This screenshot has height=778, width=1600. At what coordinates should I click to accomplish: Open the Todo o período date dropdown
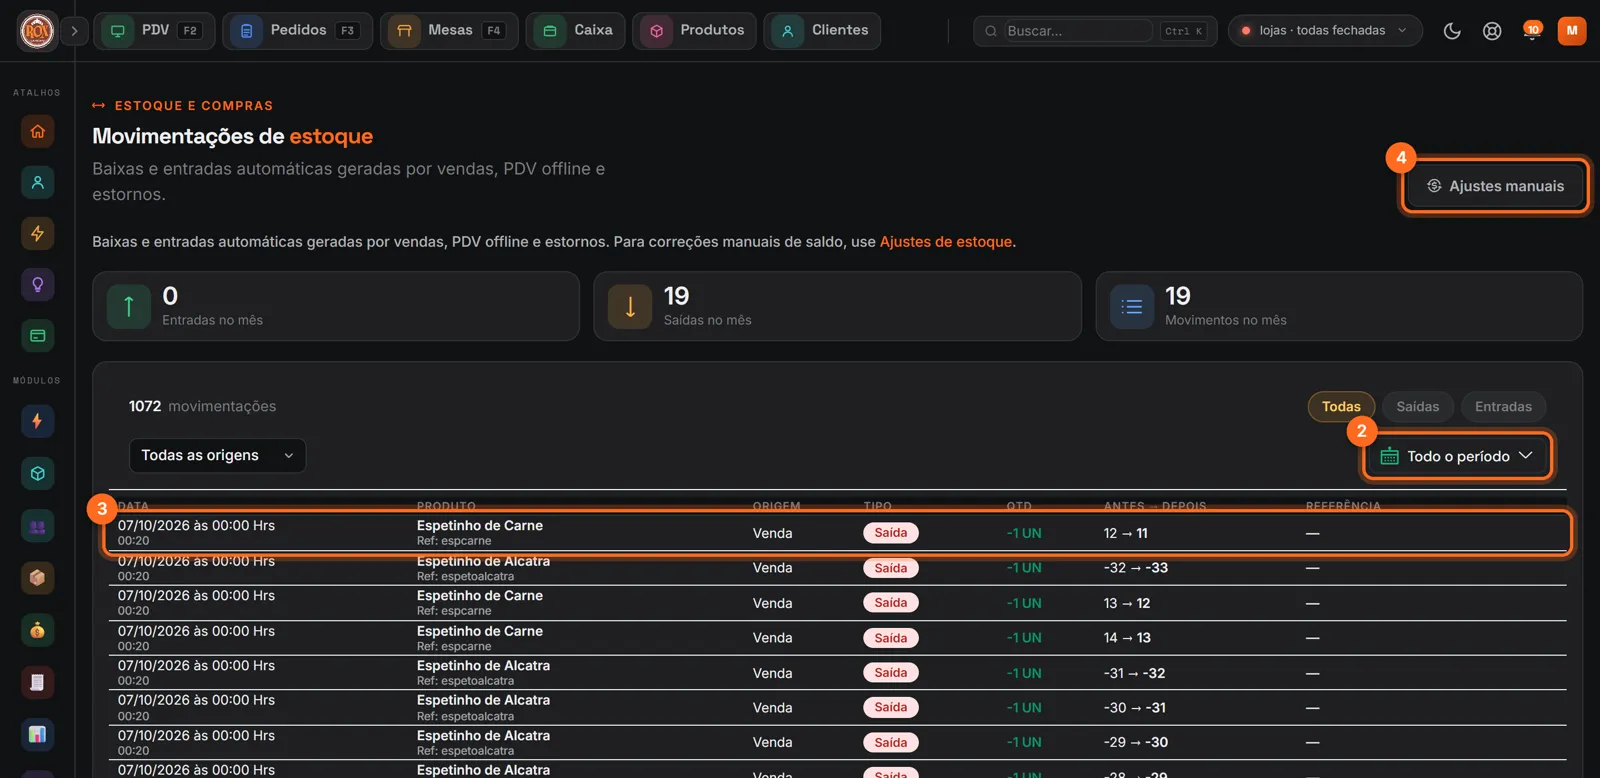(x=1457, y=457)
